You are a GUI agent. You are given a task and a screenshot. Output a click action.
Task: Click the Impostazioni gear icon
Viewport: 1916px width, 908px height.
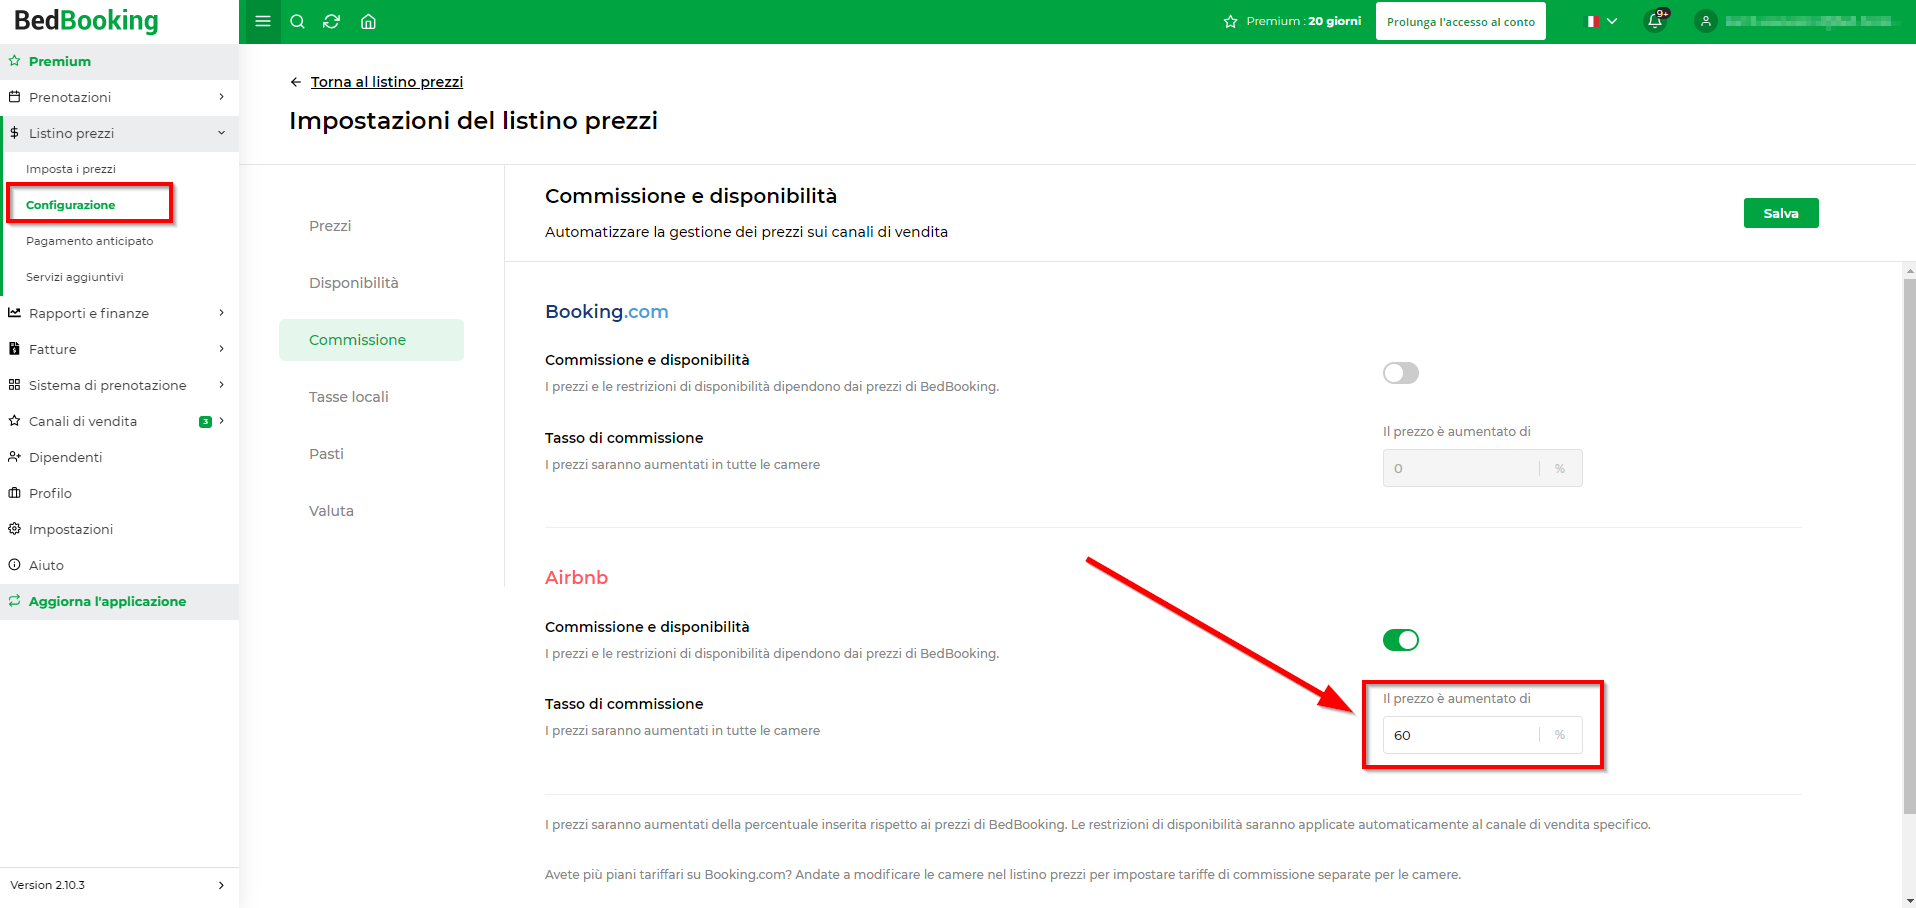(x=14, y=529)
